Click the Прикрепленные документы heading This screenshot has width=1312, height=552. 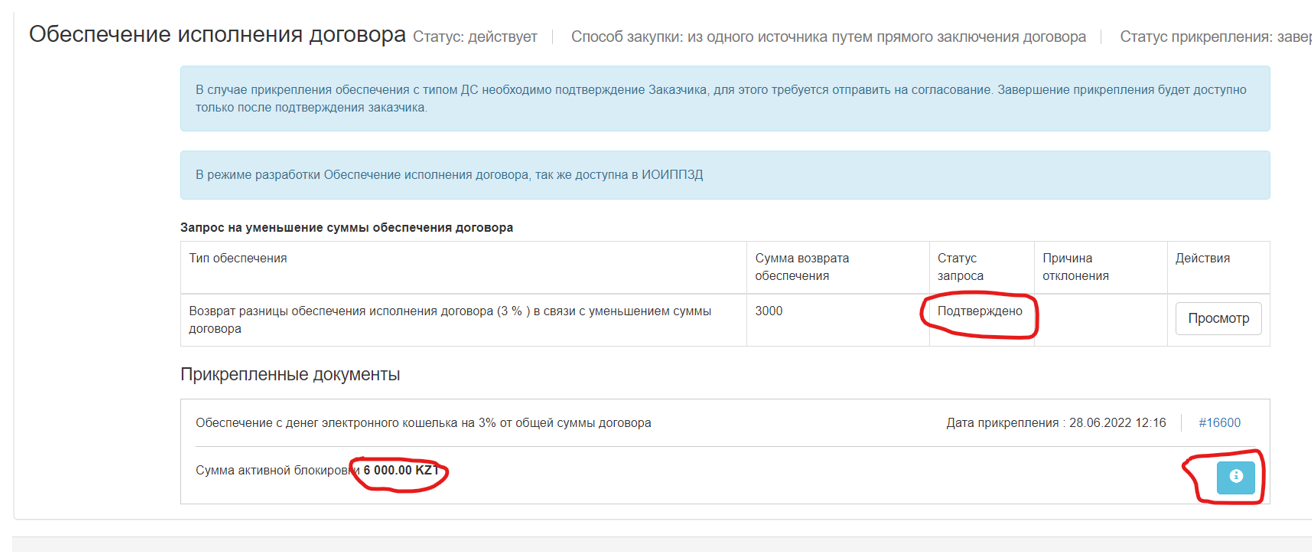[x=290, y=375]
